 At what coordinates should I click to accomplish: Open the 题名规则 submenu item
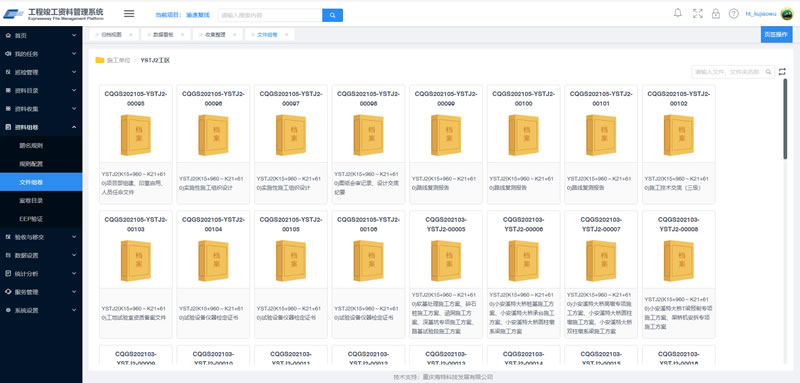pyautogui.click(x=31, y=145)
